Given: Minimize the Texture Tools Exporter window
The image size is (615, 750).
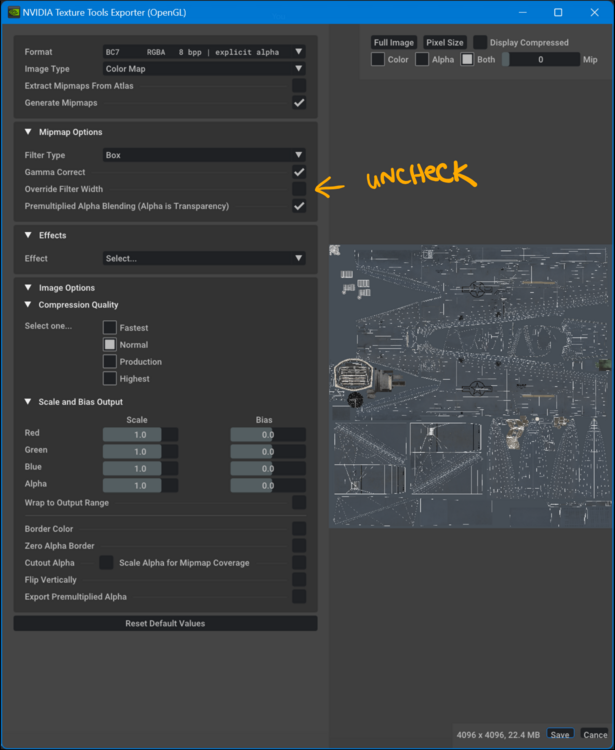Looking at the screenshot, I should [523, 12].
